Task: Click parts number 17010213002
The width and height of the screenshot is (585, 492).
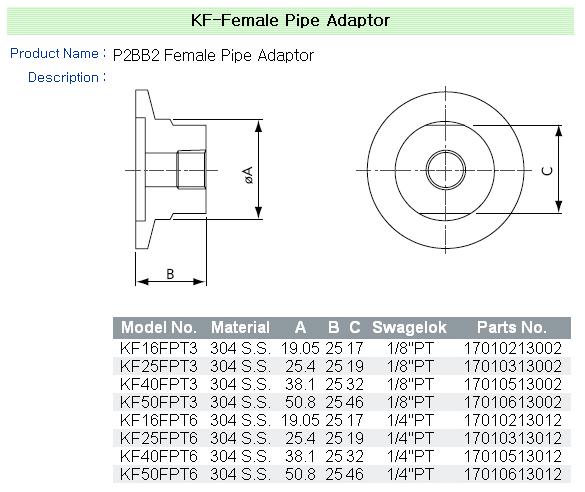Action: pyautogui.click(x=513, y=348)
